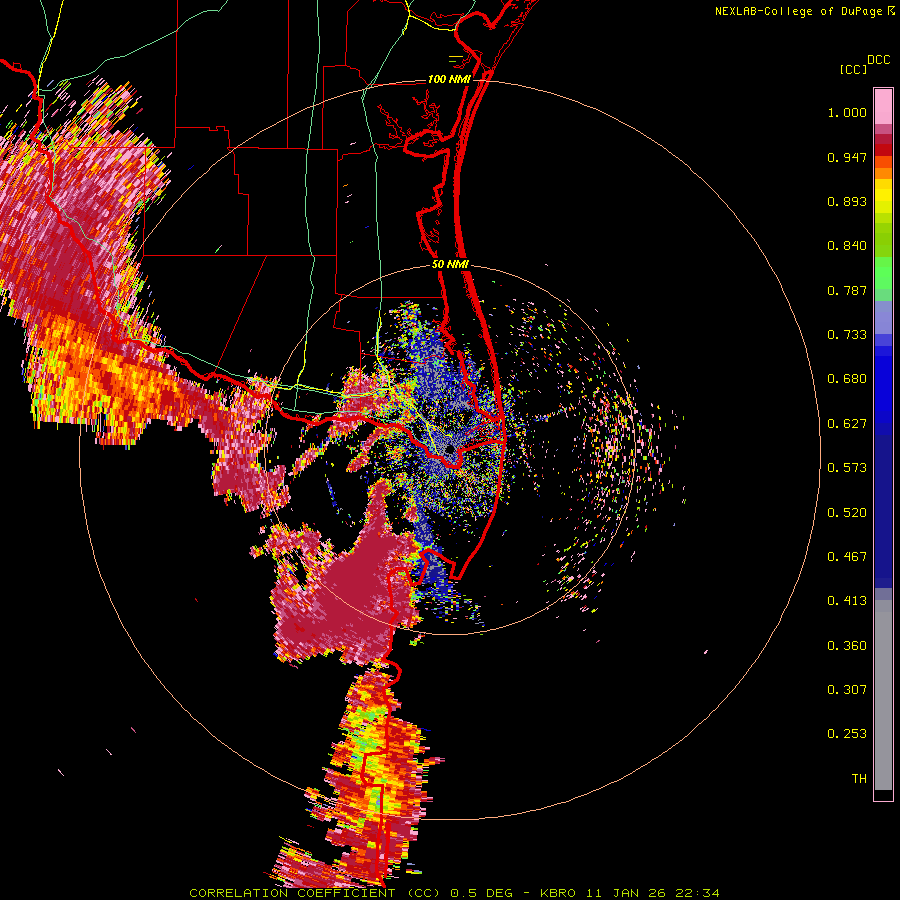Click the 0.520 color scale value
Viewport: 900px width, 900px height.
point(847,513)
